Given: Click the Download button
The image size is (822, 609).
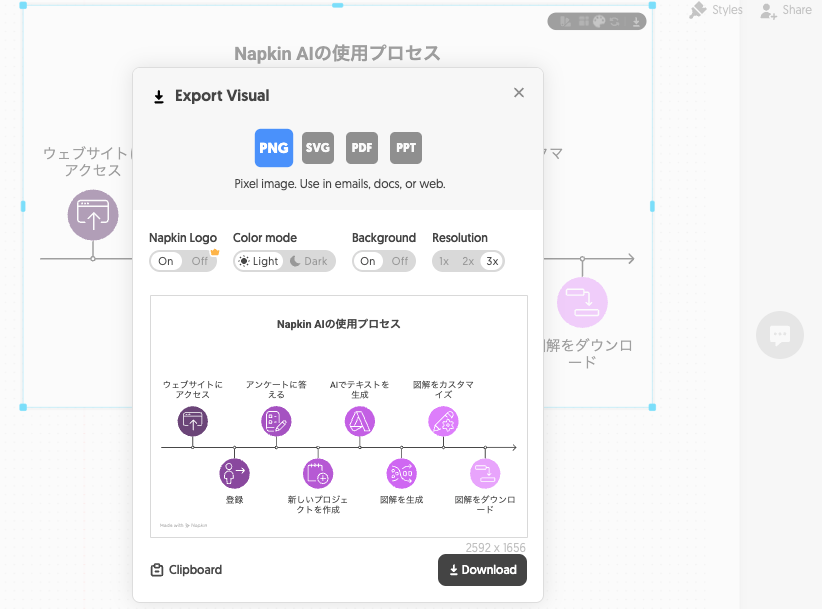Looking at the screenshot, I should click(x=482, y=570).
